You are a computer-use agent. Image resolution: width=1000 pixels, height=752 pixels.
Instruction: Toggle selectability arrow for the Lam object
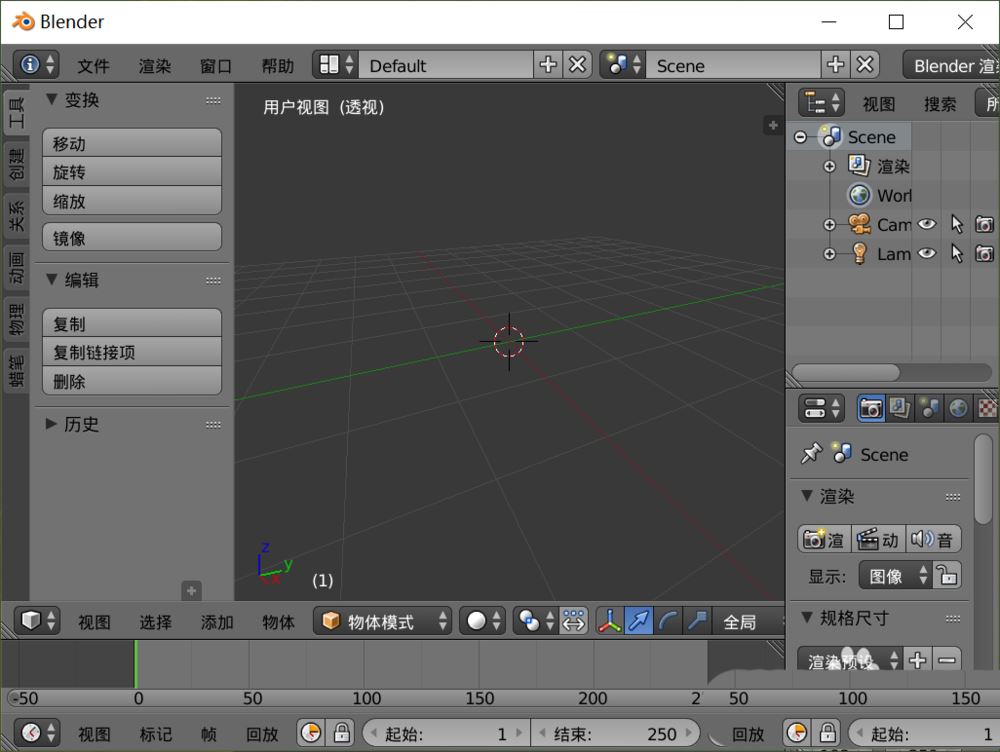pyautogui.click(x=957, y=254)
